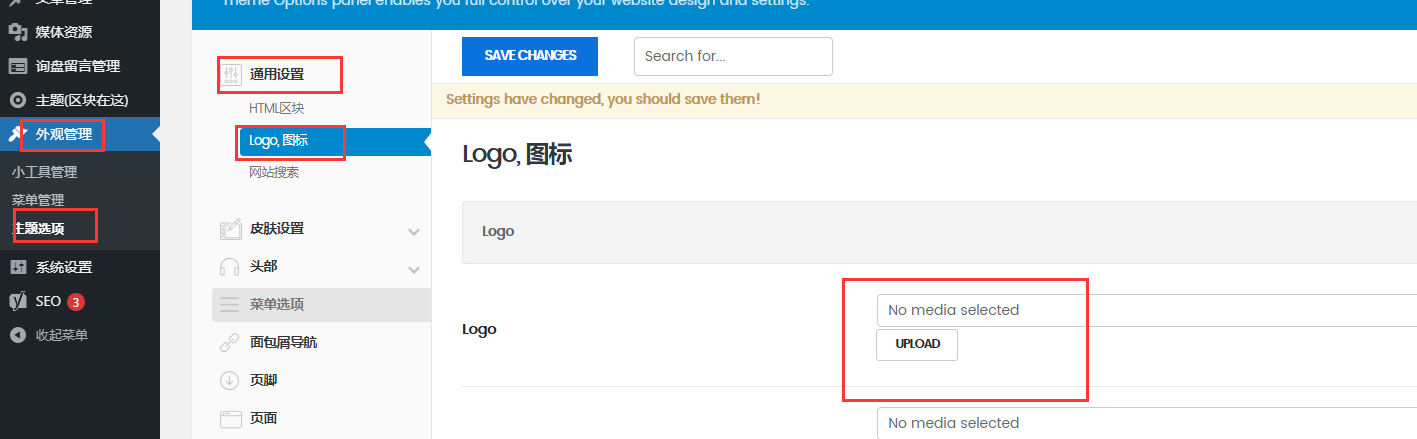
Task: Click the 外观管理 paintbrush icon
Action: (17, 134)
